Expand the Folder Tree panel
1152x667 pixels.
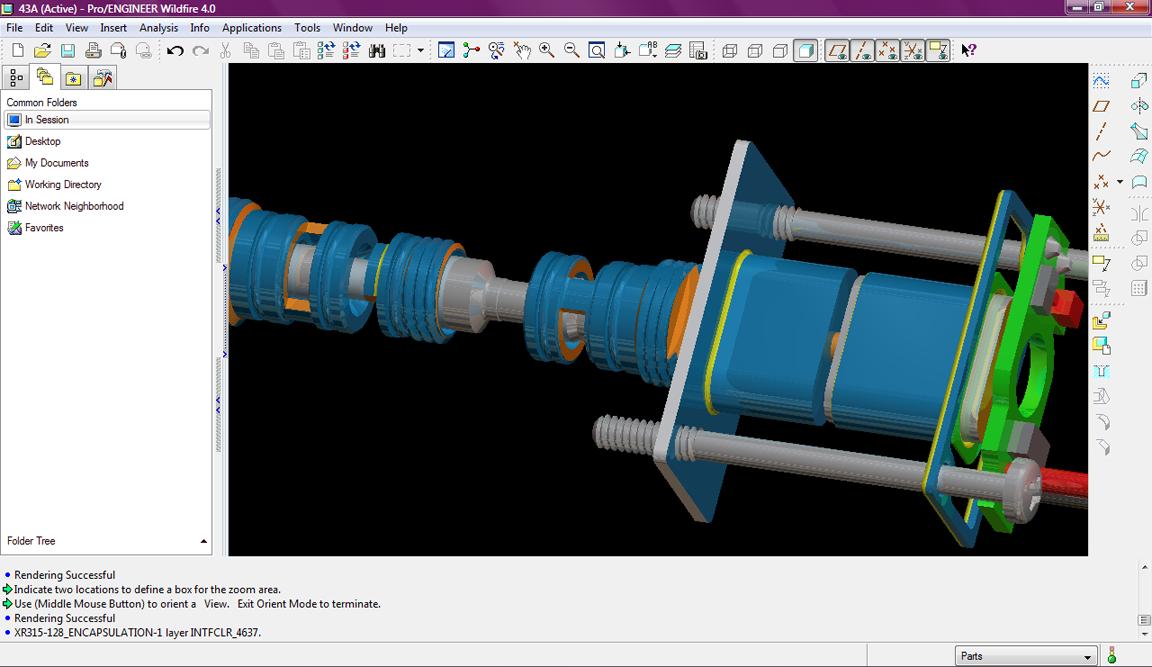click(x=204, y=541)
